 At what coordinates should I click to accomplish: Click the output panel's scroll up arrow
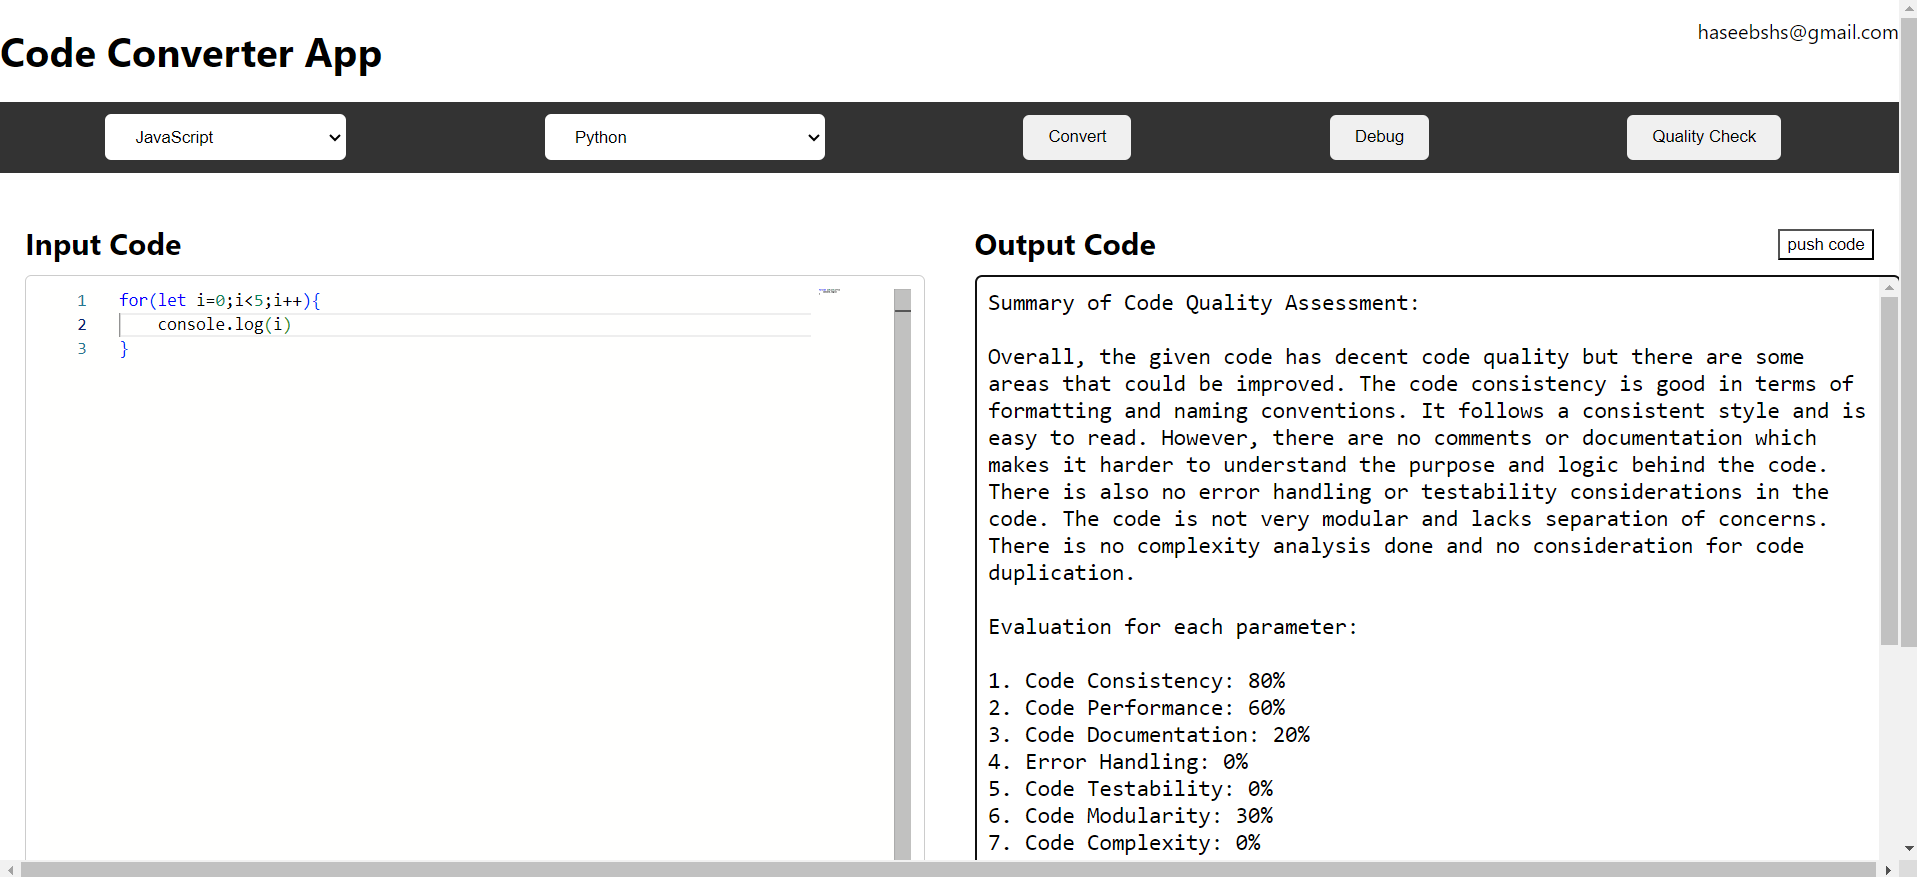click(1888, 287)
